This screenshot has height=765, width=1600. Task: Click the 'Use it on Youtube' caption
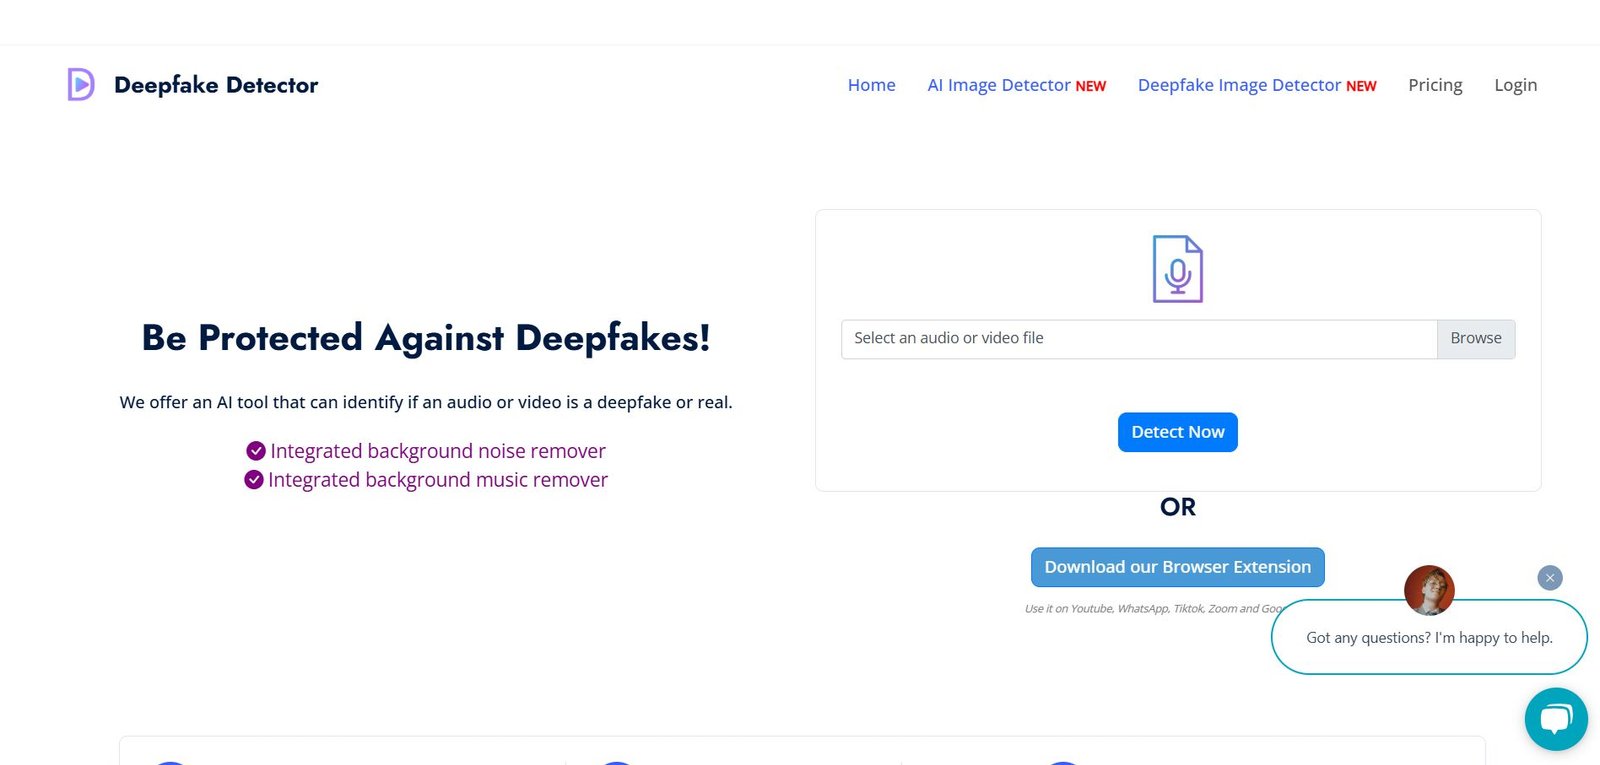[x=1150, y=609]
